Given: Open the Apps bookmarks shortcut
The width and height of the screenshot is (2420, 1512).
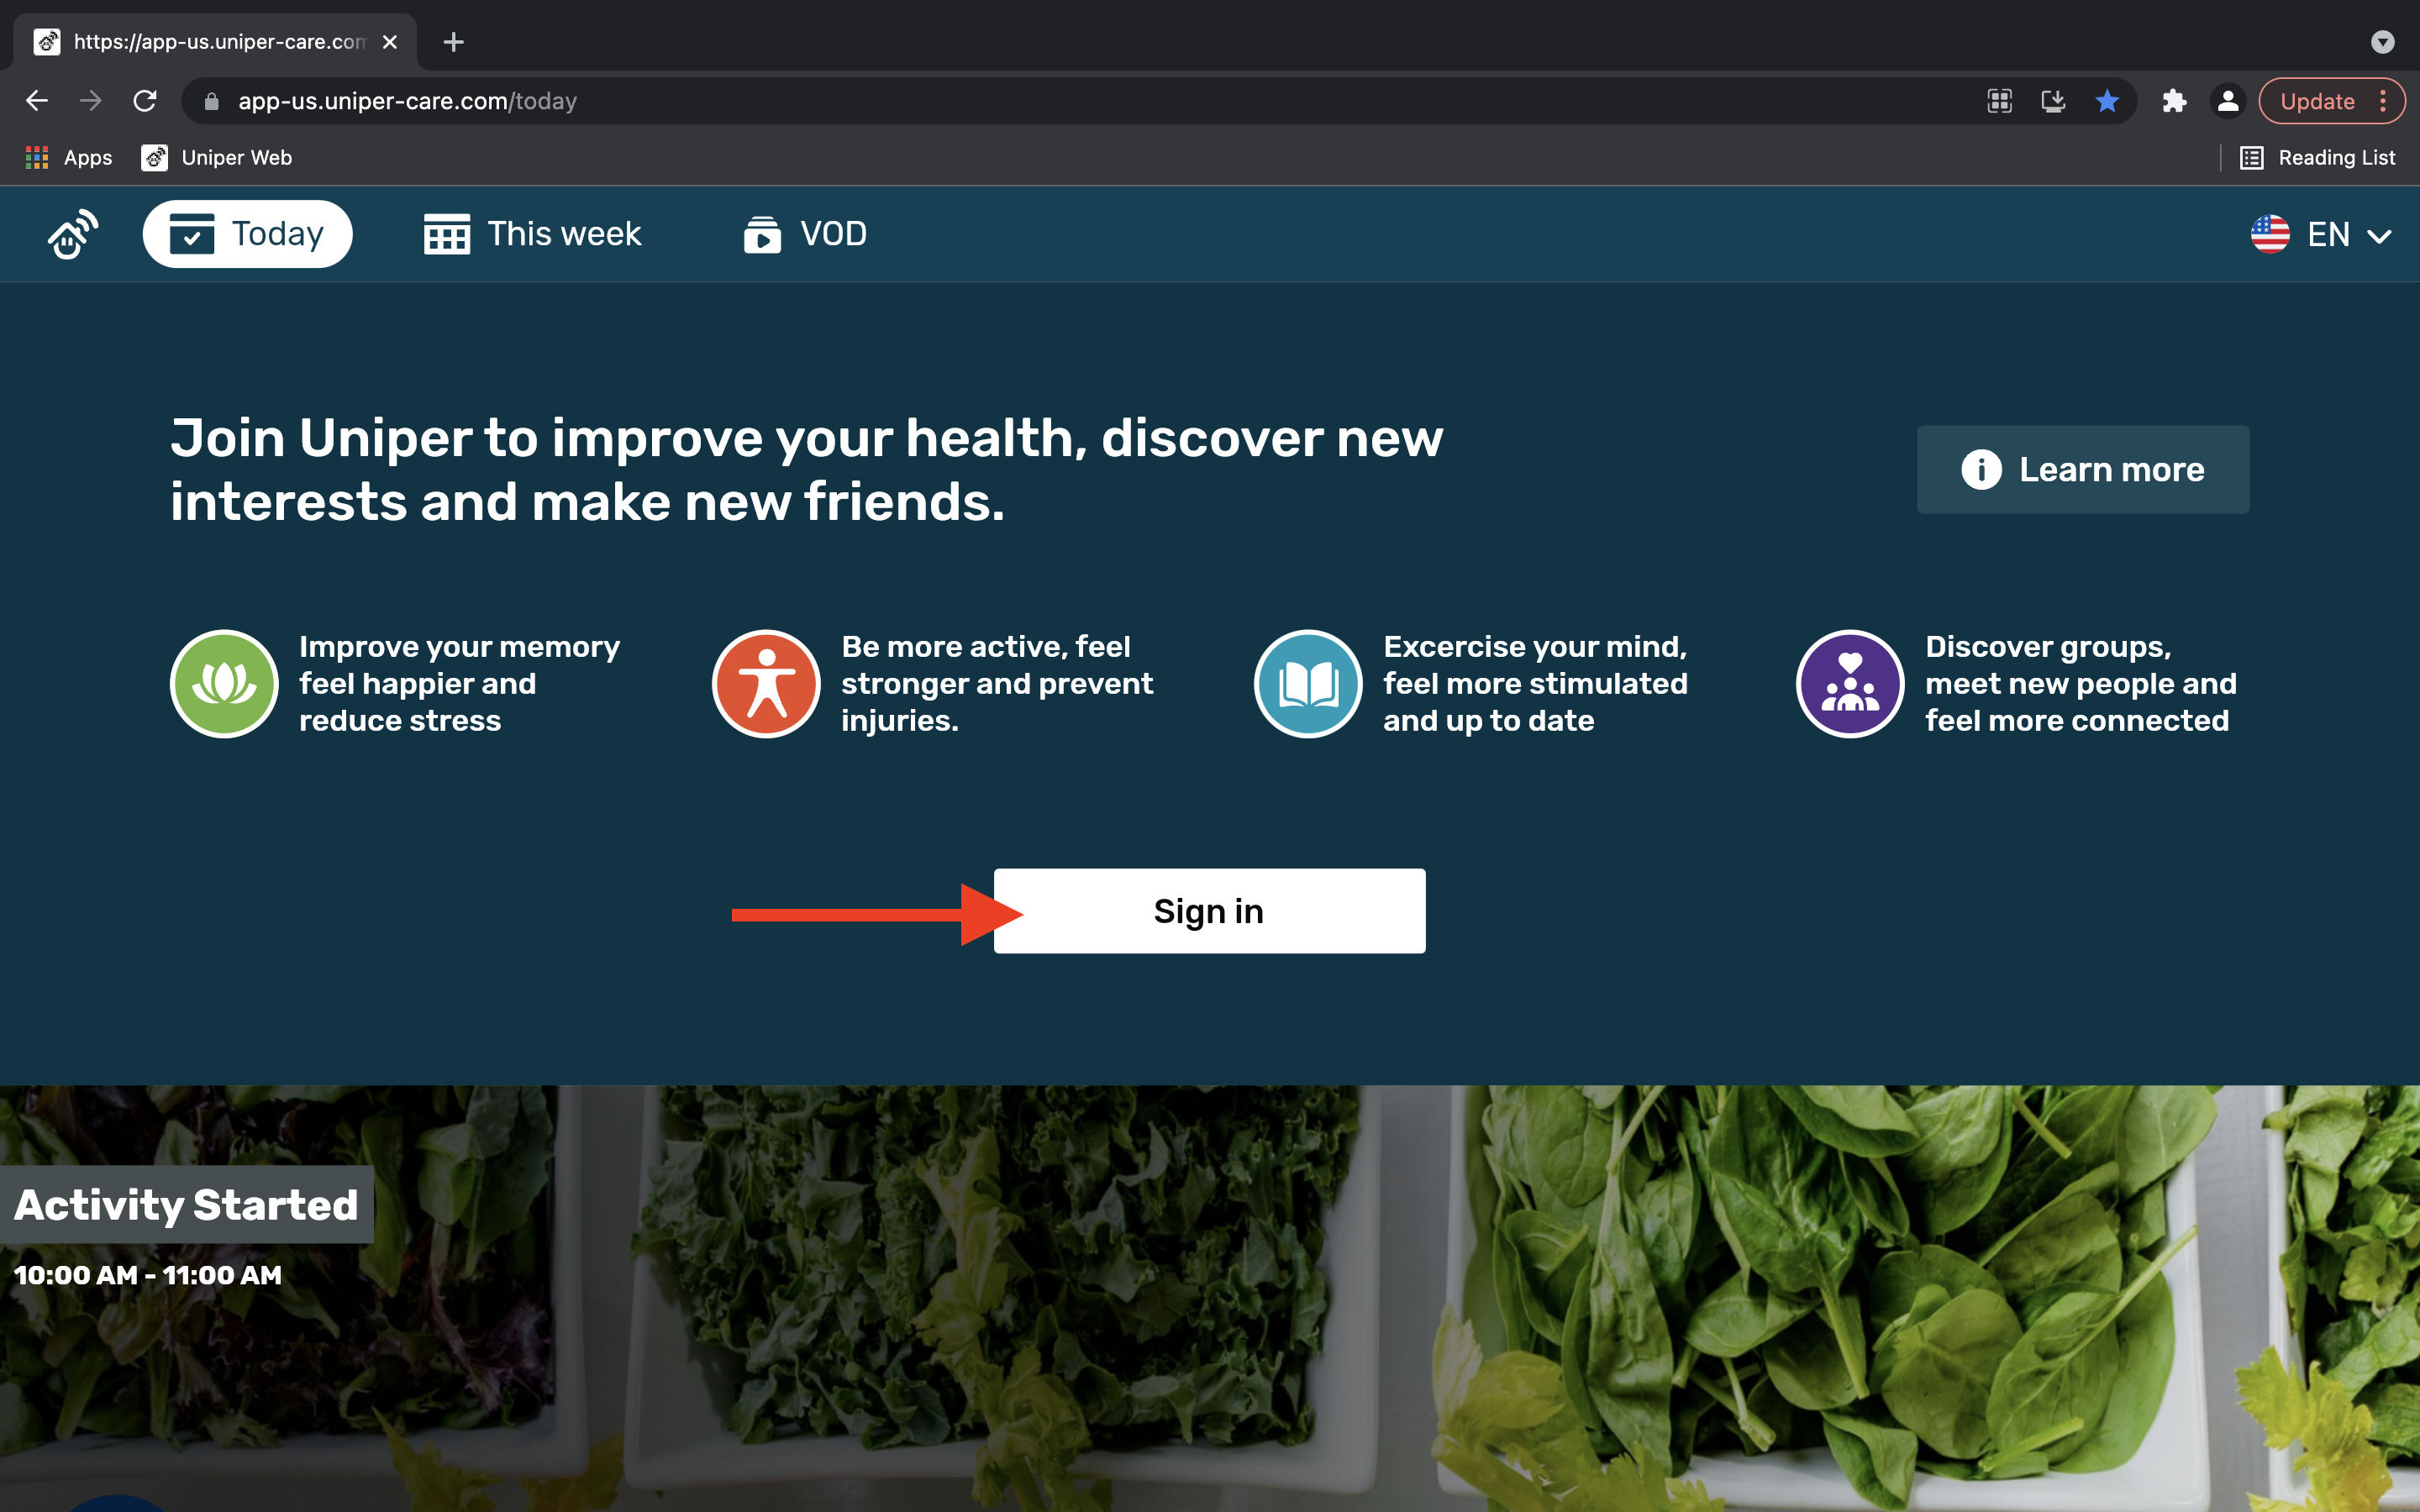Looking at the screenshot, I should [68, 157].
